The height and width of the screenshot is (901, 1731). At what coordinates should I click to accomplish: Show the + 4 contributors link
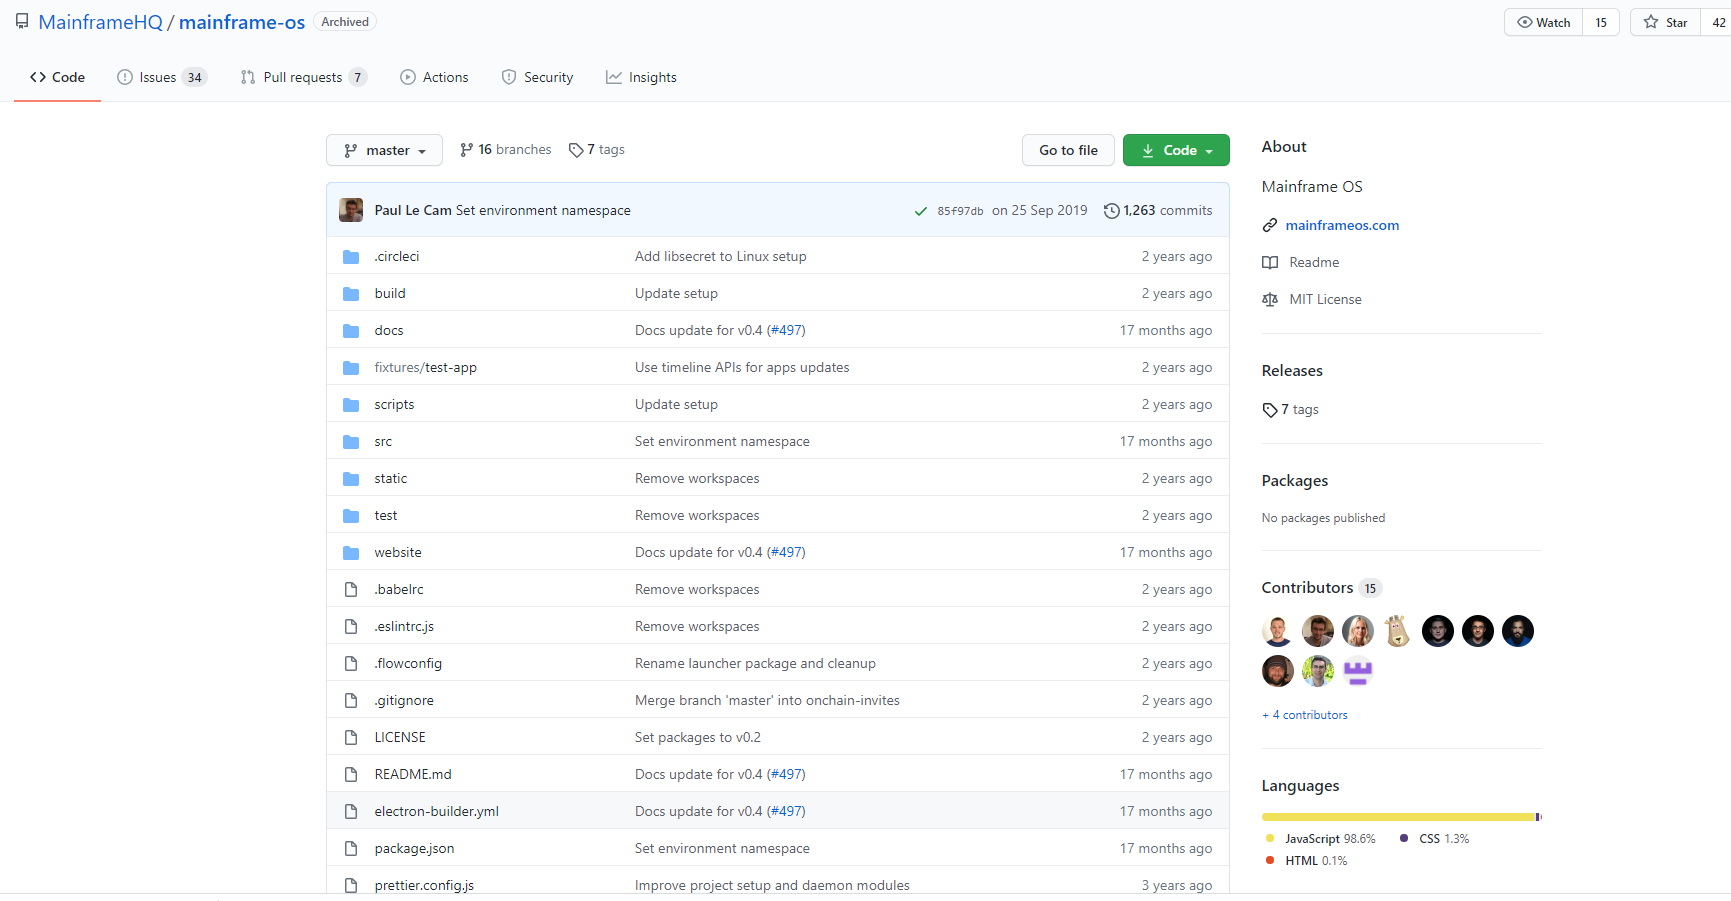tap(1305, 715)
